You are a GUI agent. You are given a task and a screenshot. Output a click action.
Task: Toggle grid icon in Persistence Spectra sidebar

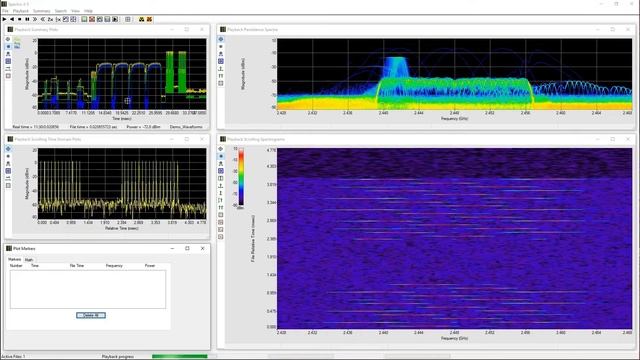click(221, 61)
